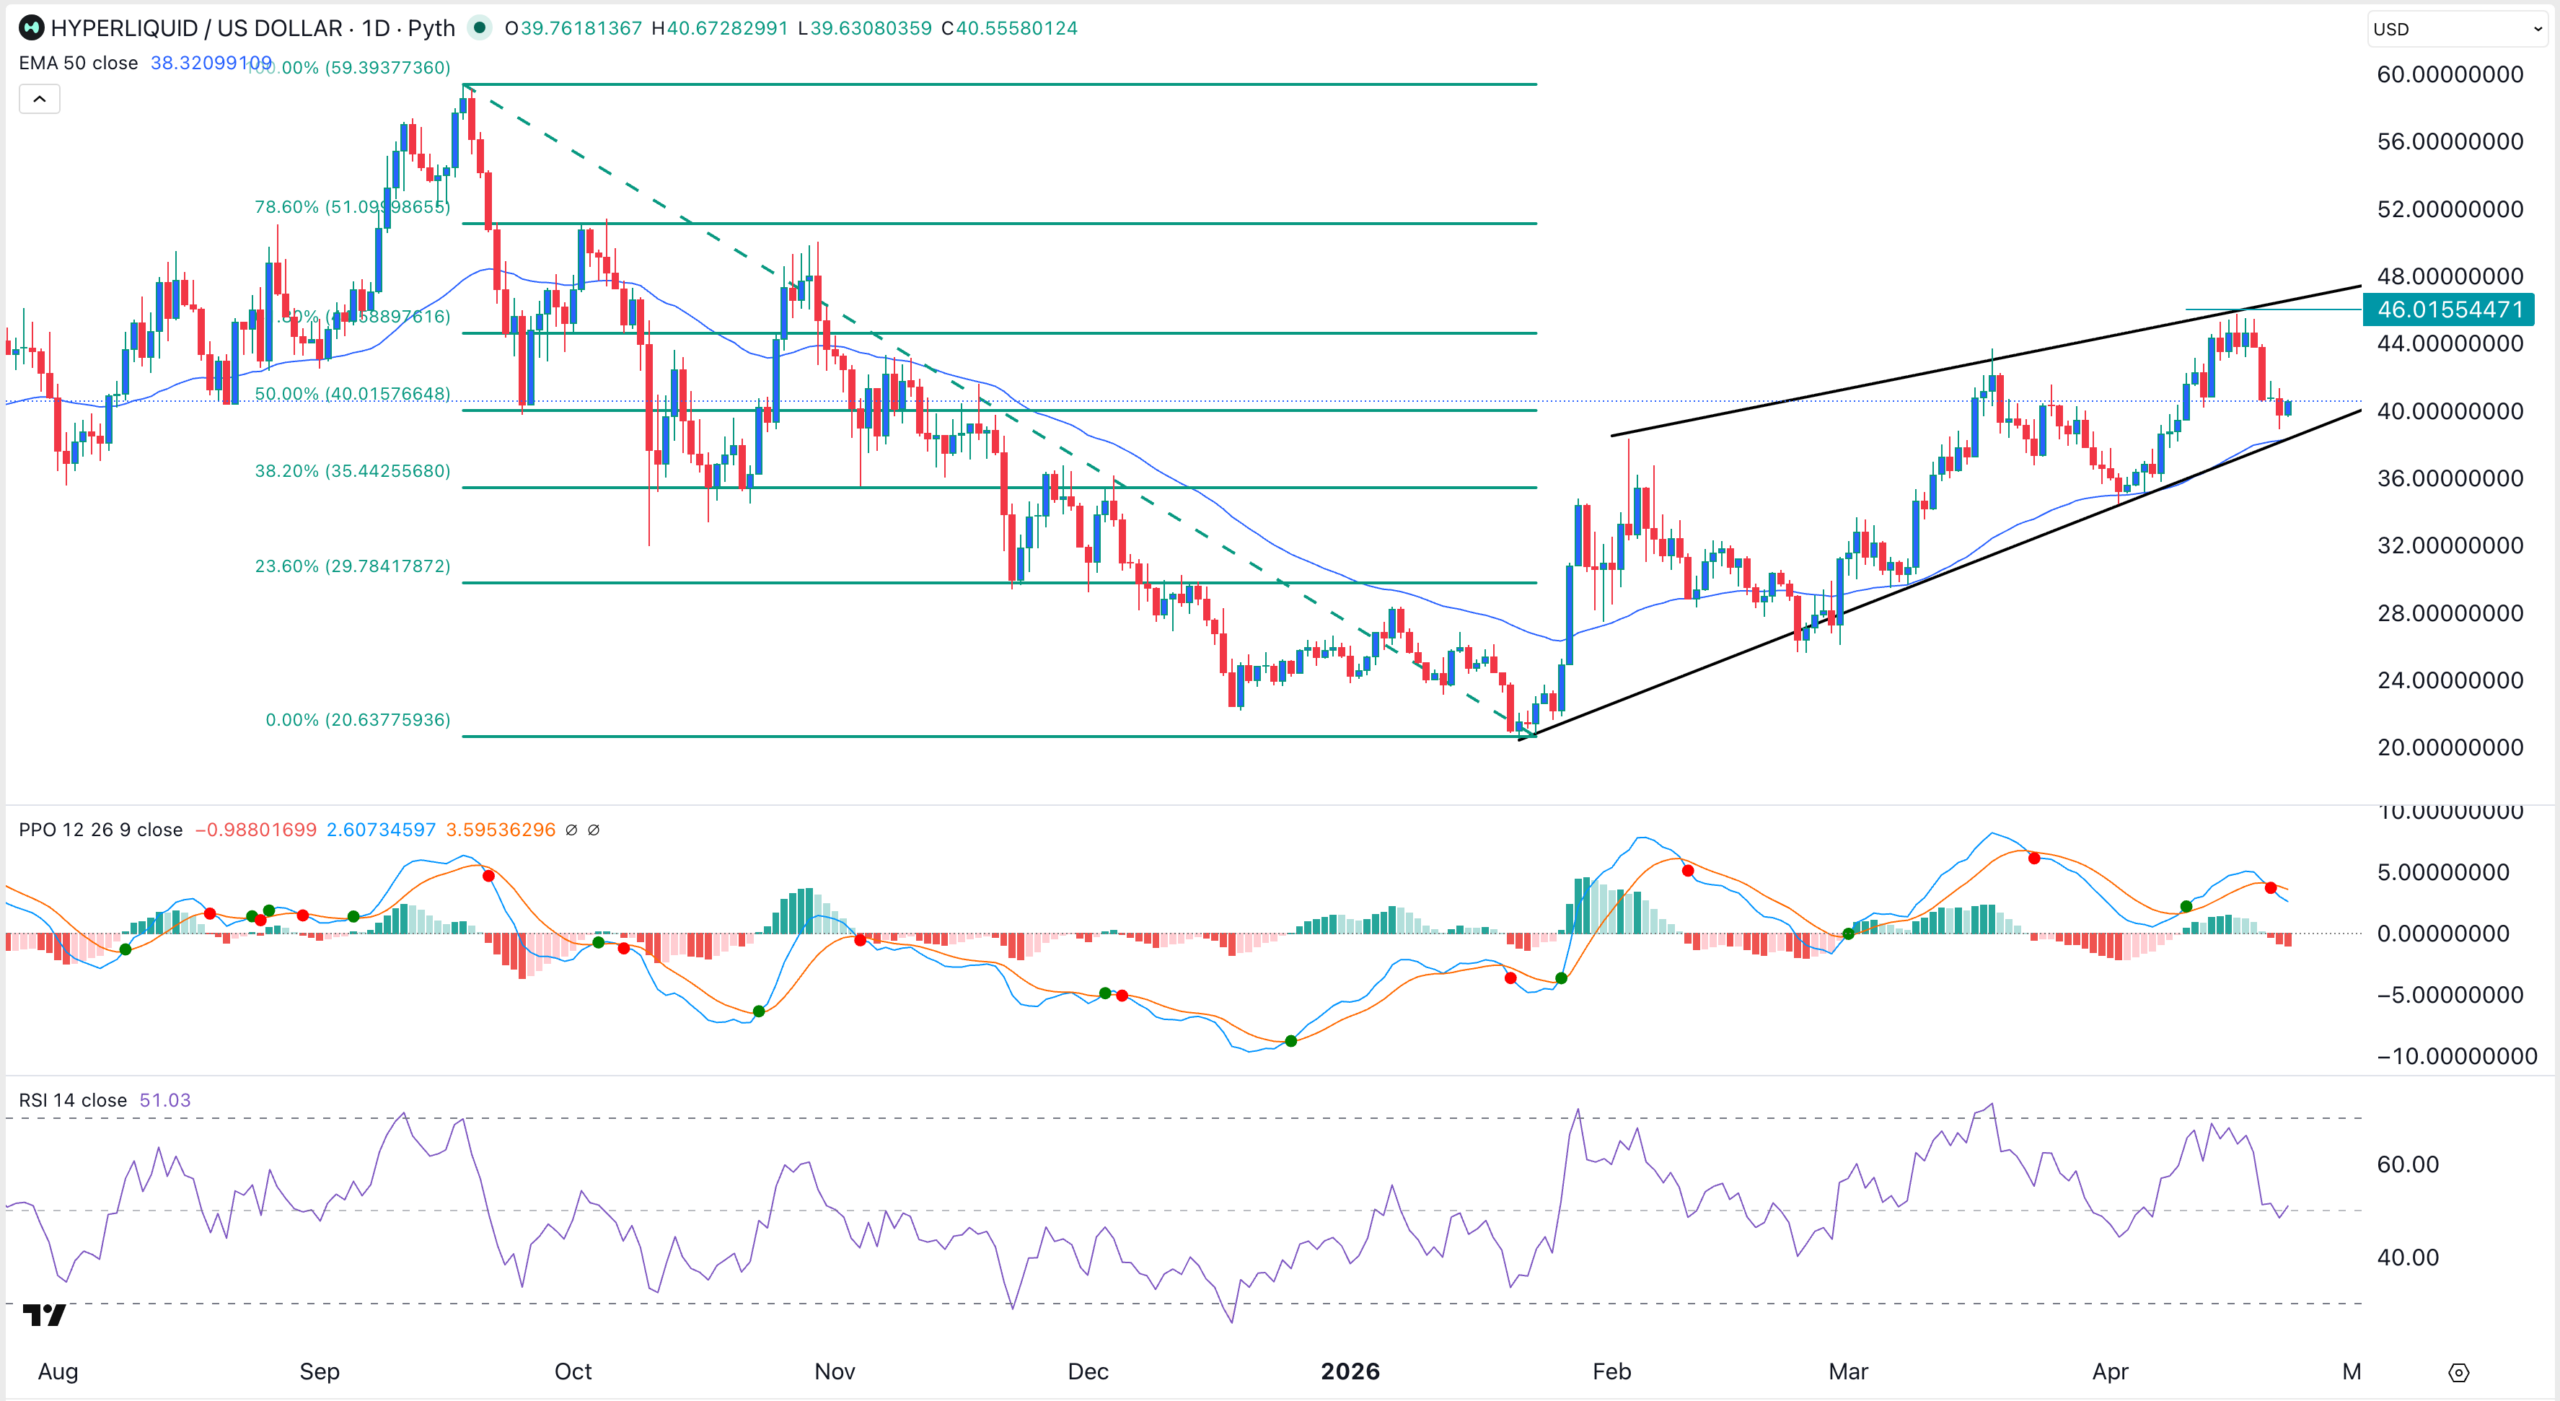This screenshot has width=2560, height=1401.
Task: Click the close price C40.55580124
Action: click(x=1009, y=28)
